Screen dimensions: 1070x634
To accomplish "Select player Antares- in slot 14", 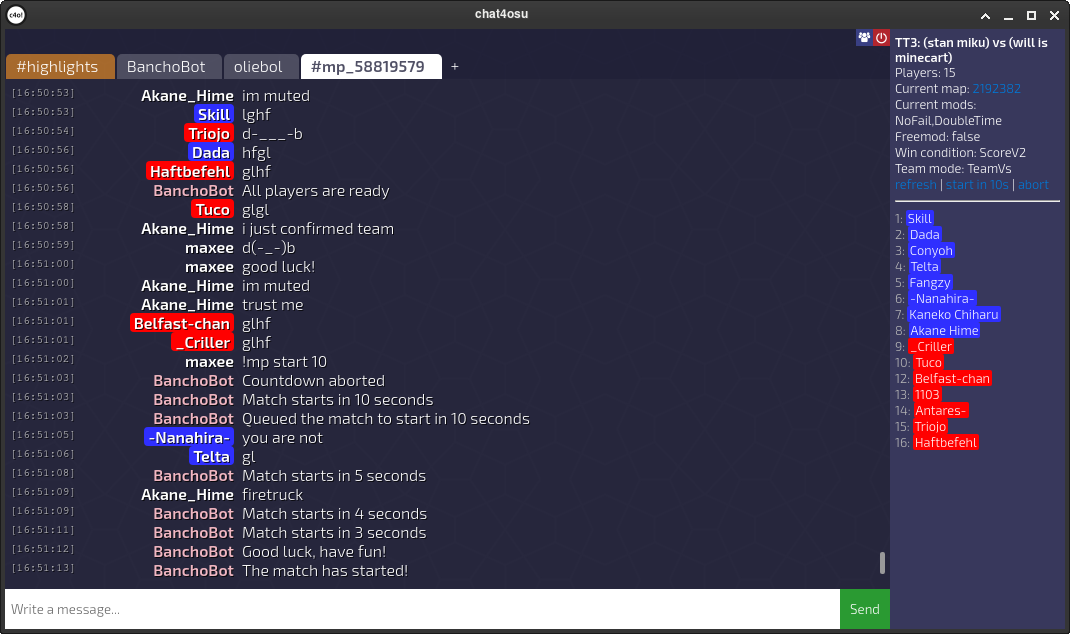I will (x=940, y=411).
